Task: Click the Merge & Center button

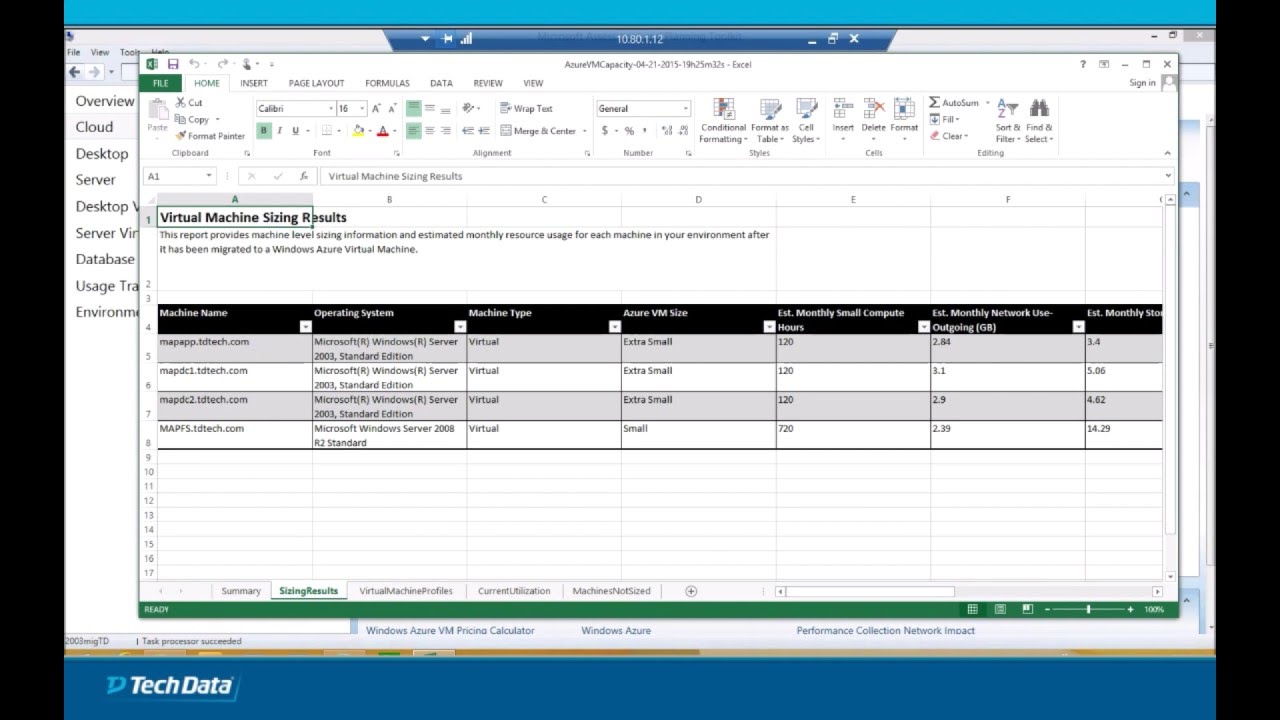Action: click(538, 131)
